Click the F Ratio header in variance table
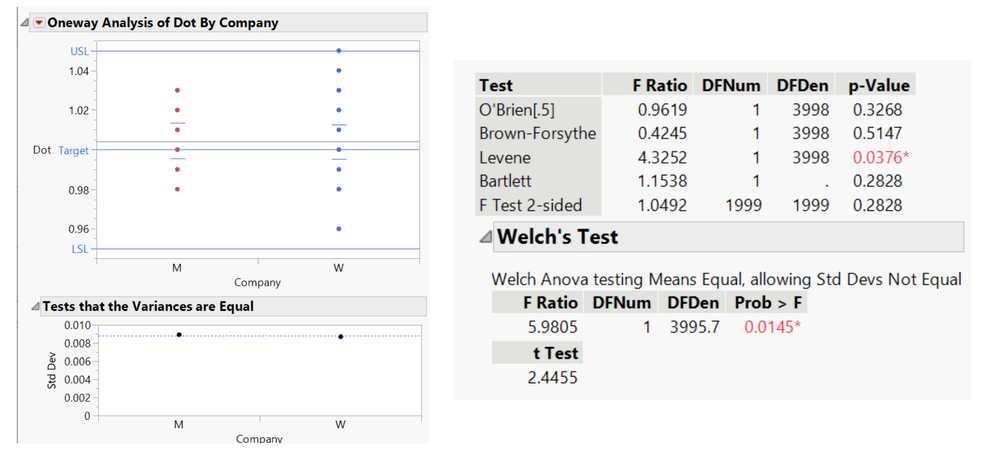998x452 pixels. 659,85
